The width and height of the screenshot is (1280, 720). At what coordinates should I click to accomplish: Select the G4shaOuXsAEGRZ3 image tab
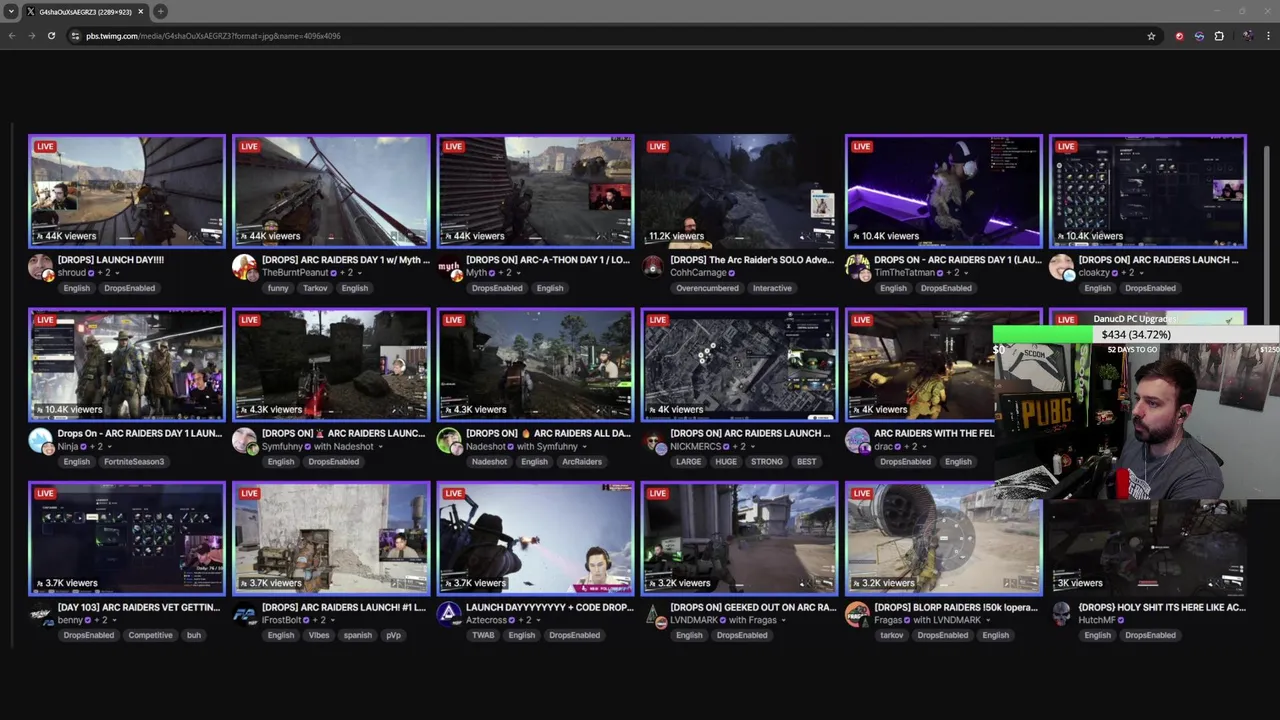(x=85, y=12)
